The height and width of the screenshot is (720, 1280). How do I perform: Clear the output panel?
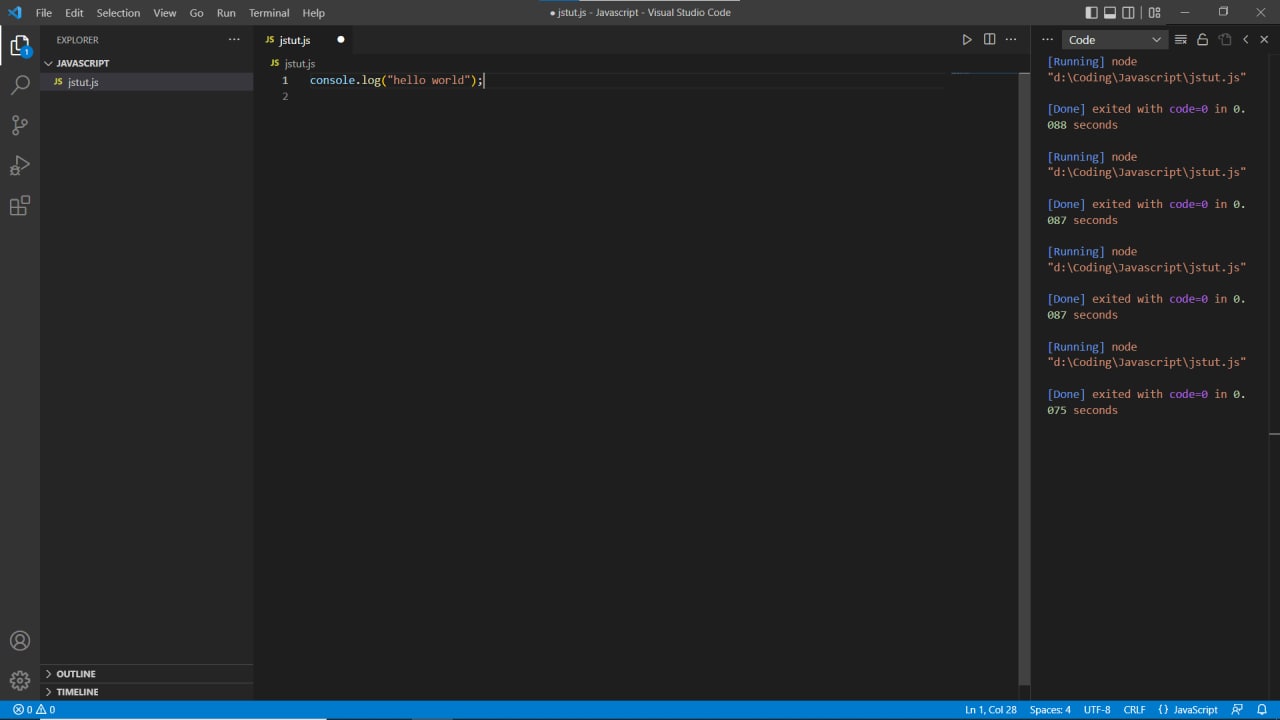1181,40
